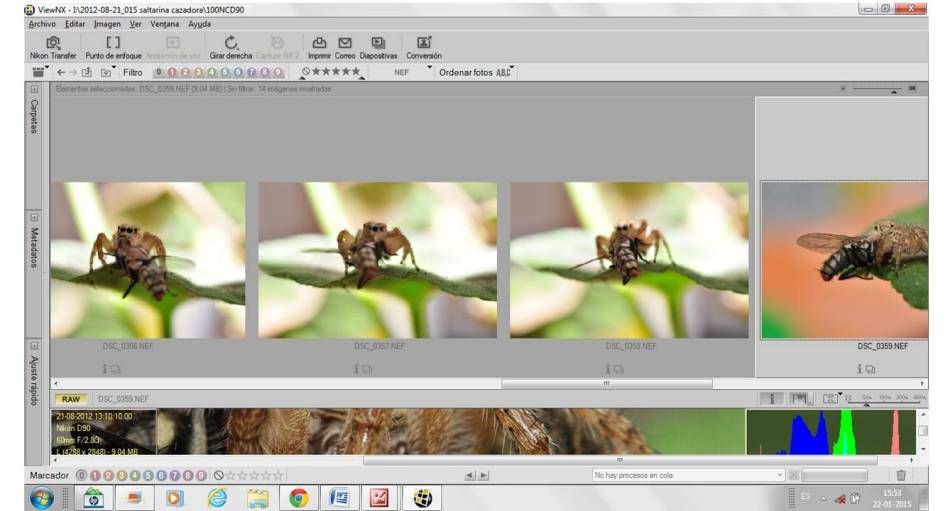Open focus area view dropdown near histogram
The width and height of the screenshot is (950, 511).
[832, 398]
